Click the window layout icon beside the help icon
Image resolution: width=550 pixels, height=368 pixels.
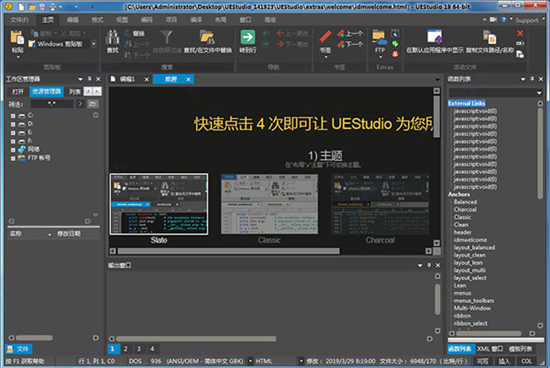(x=493, y=20)
